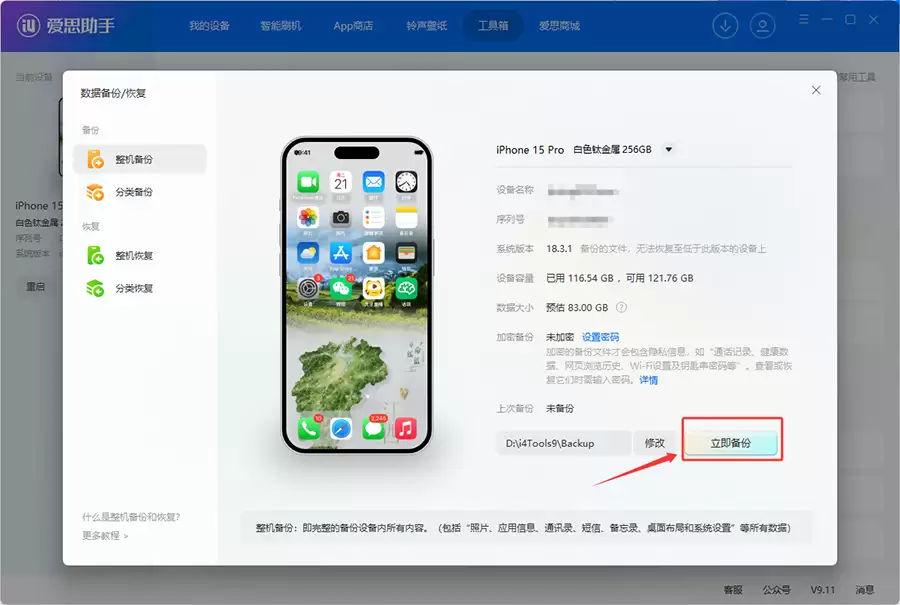The width and height of the screenshot is (900, 605).
Task: Click the V9.11 version label
Action: [823, 590]
